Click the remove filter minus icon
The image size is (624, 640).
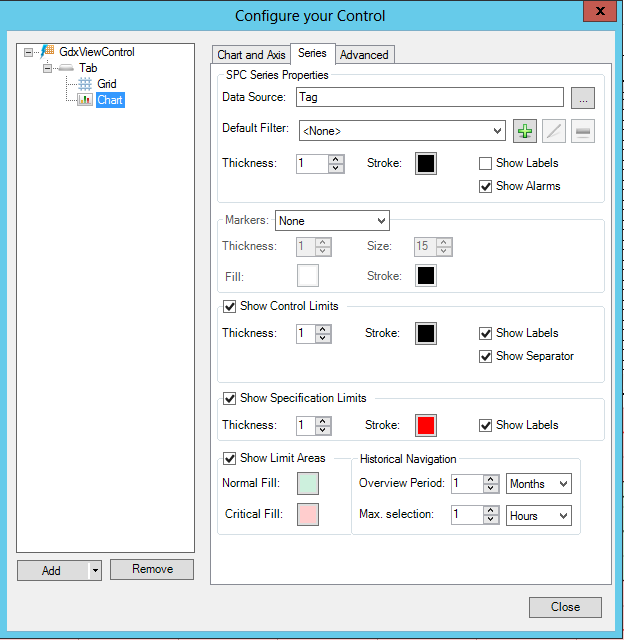(x=583, y=131)
